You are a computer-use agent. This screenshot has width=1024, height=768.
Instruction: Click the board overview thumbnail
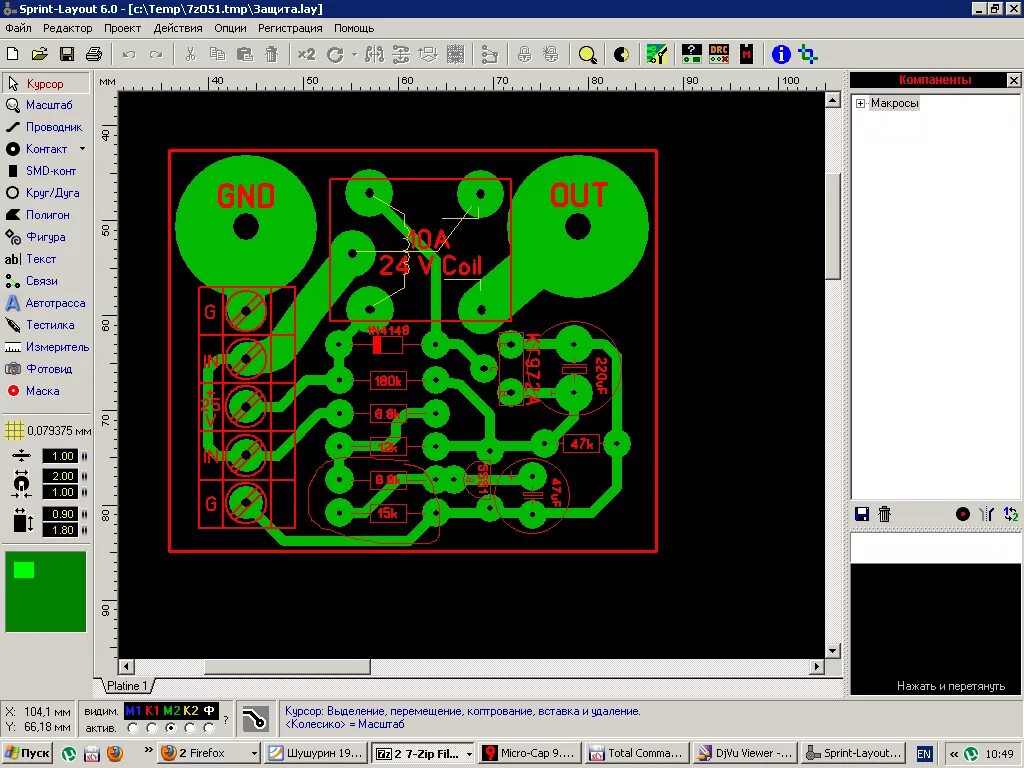tap(46, 592)
